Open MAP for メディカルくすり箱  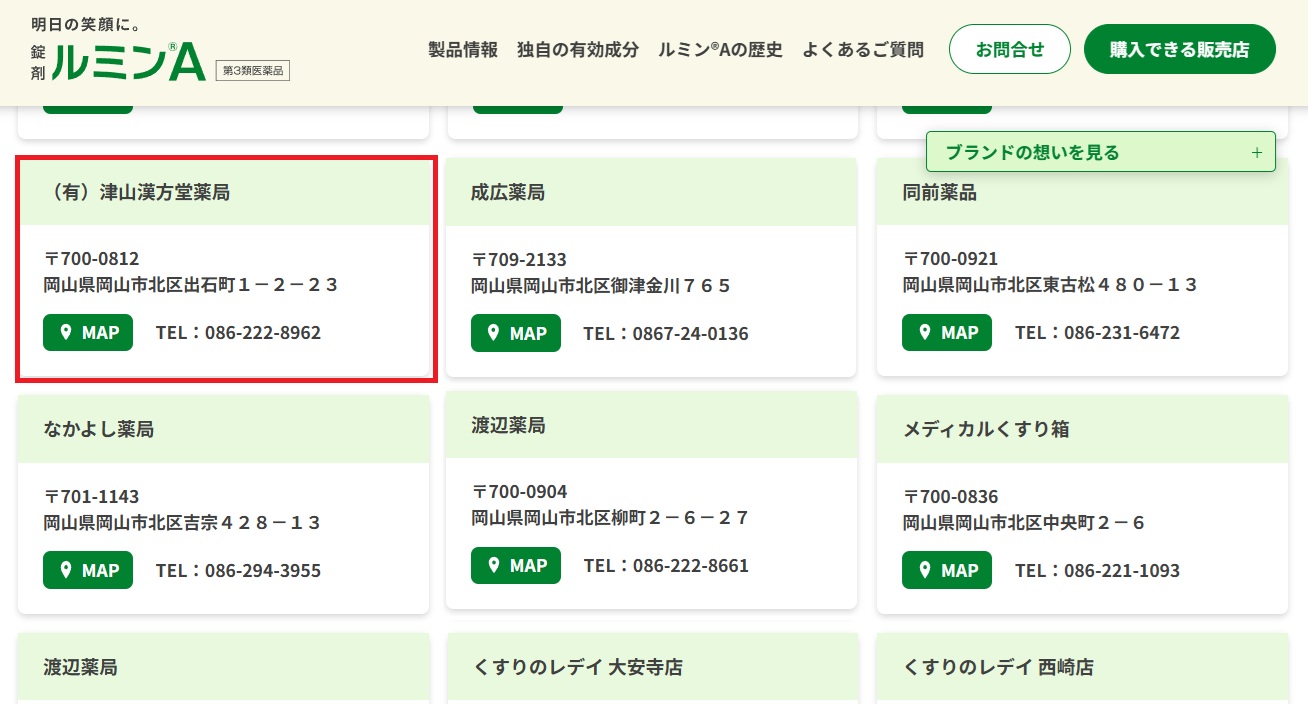[x=947, y=570]
